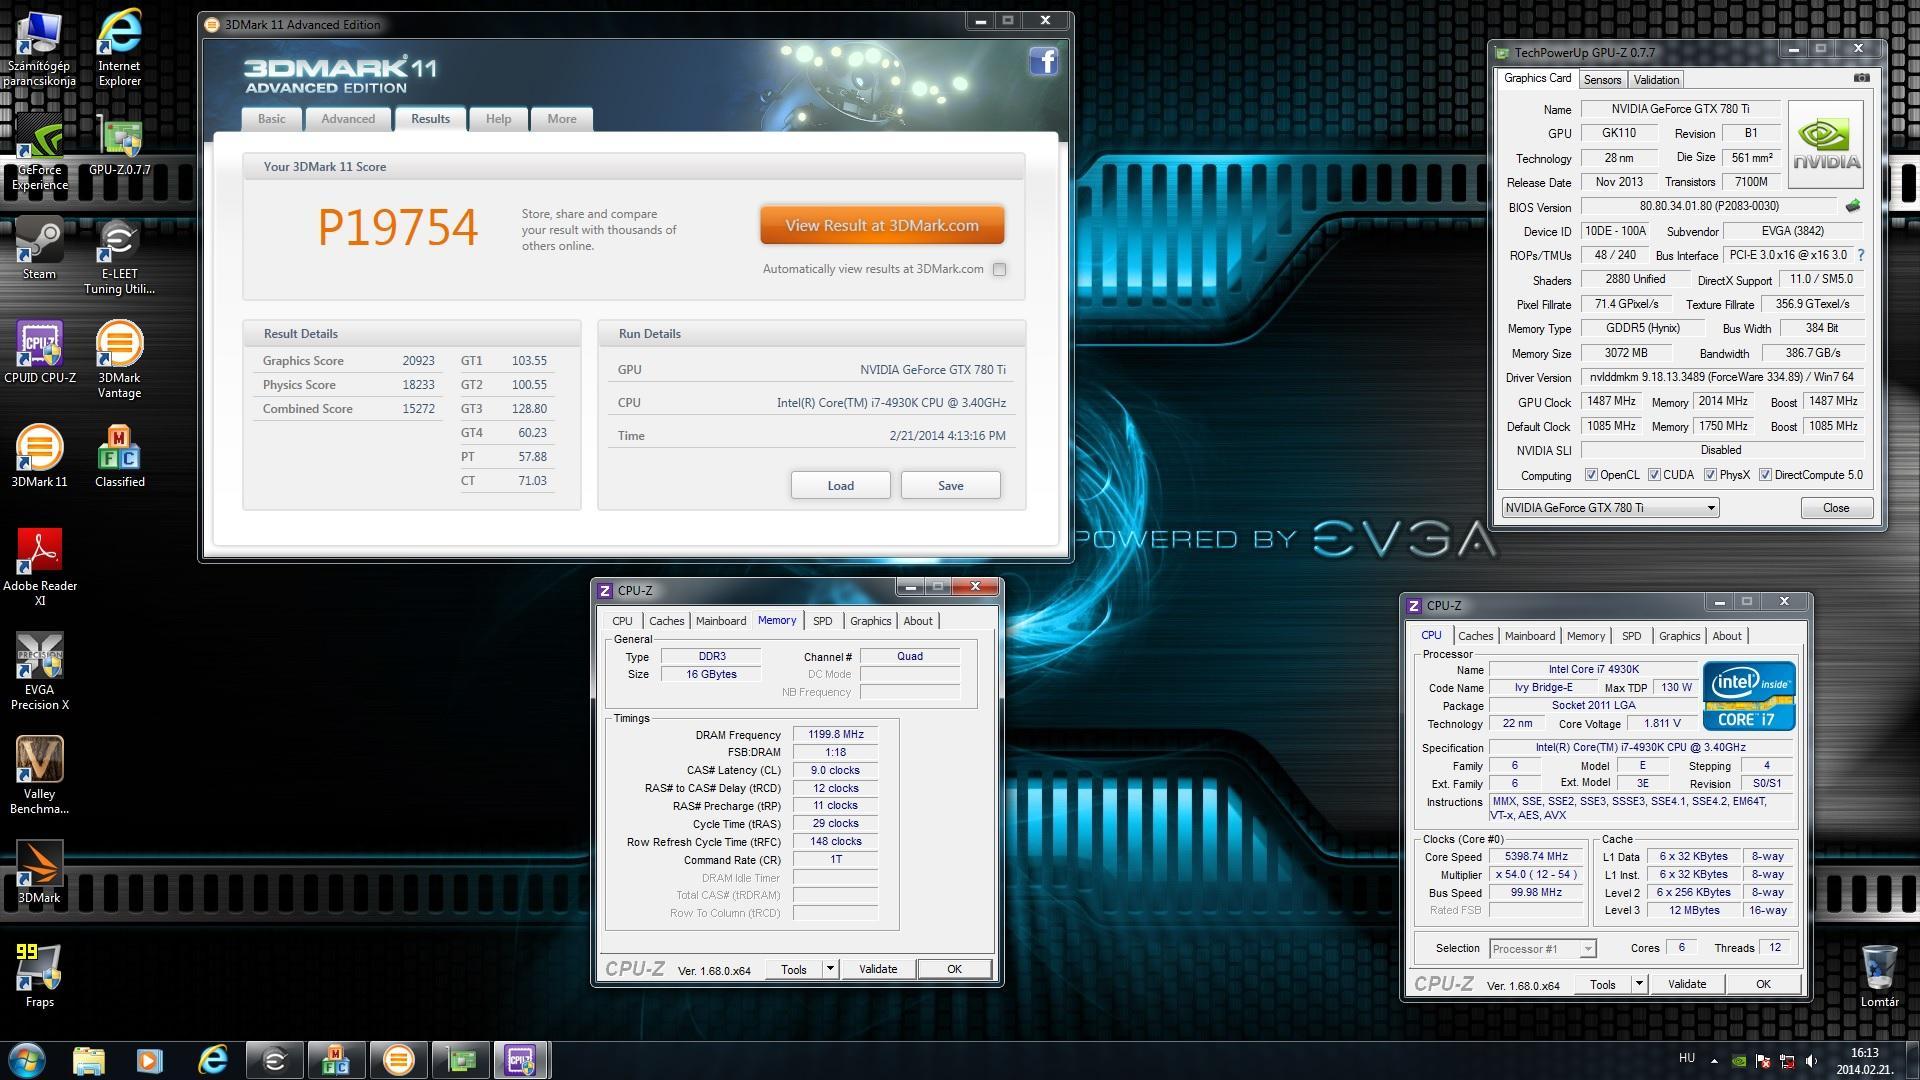Open the Számítógép parancsikonja desktop icon
Screen dimensions: 1920x1080
pyautogui.click(x=39, y=46)
